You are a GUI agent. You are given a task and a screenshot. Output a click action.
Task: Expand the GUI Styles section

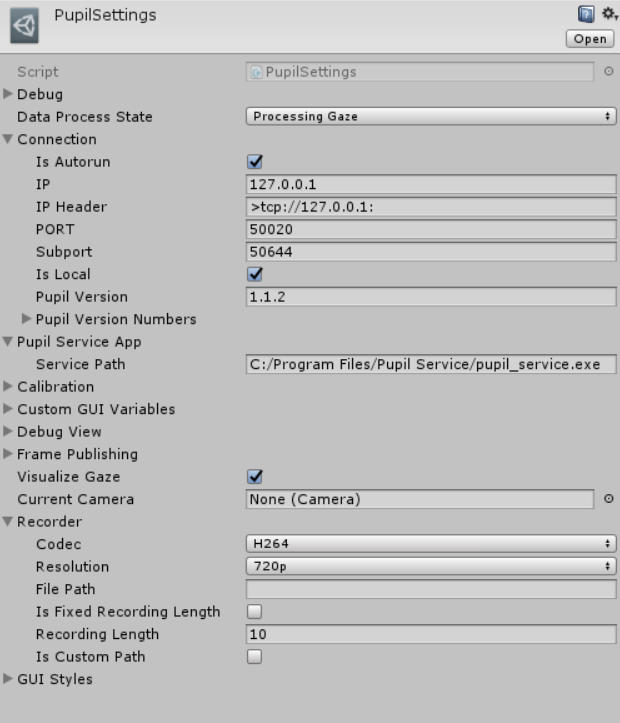tap(7, 679)
